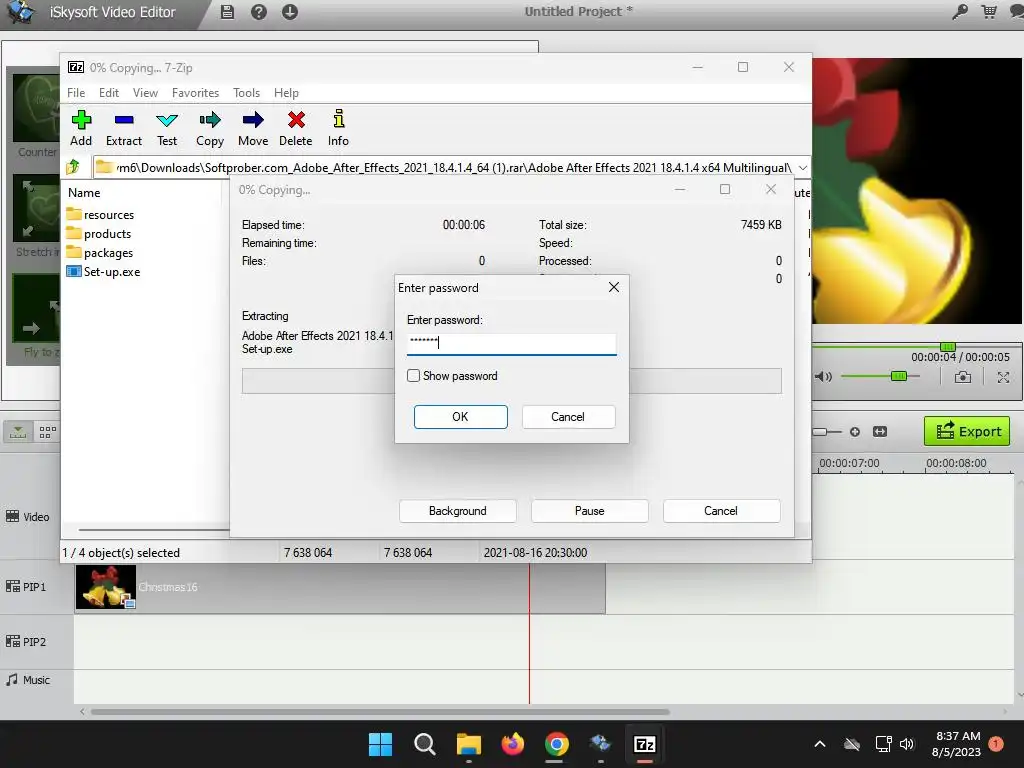This screenshot has height=768, width=1024.
Task: Enable the Show password checkbox
Action: click(x=413, y=376)
